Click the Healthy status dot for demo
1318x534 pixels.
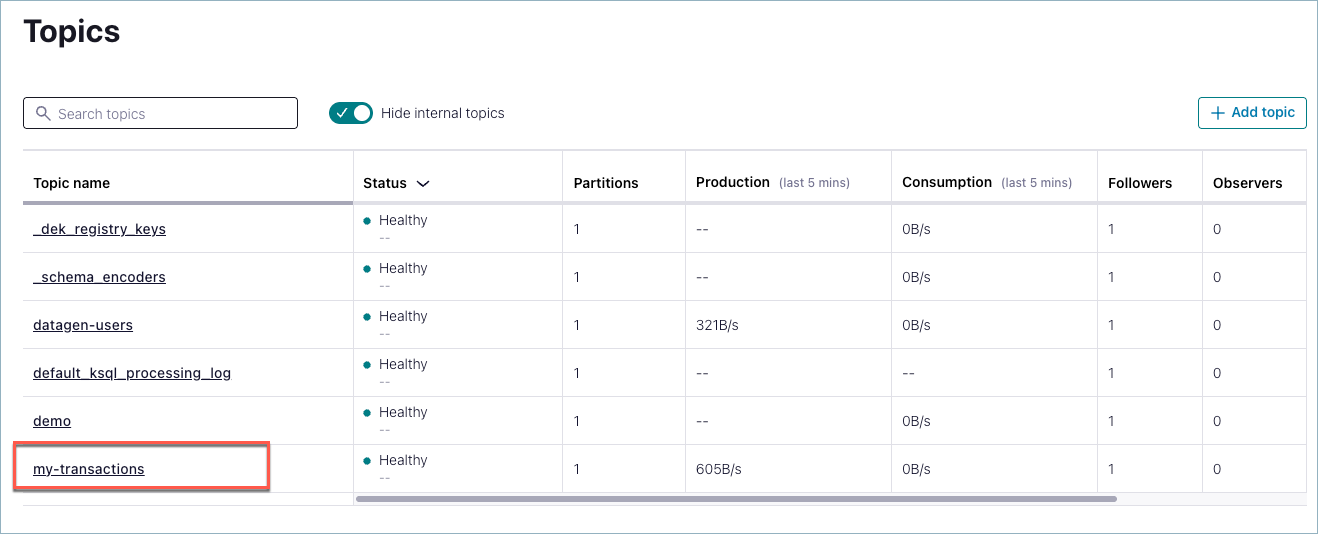click(x=367, y=413)
